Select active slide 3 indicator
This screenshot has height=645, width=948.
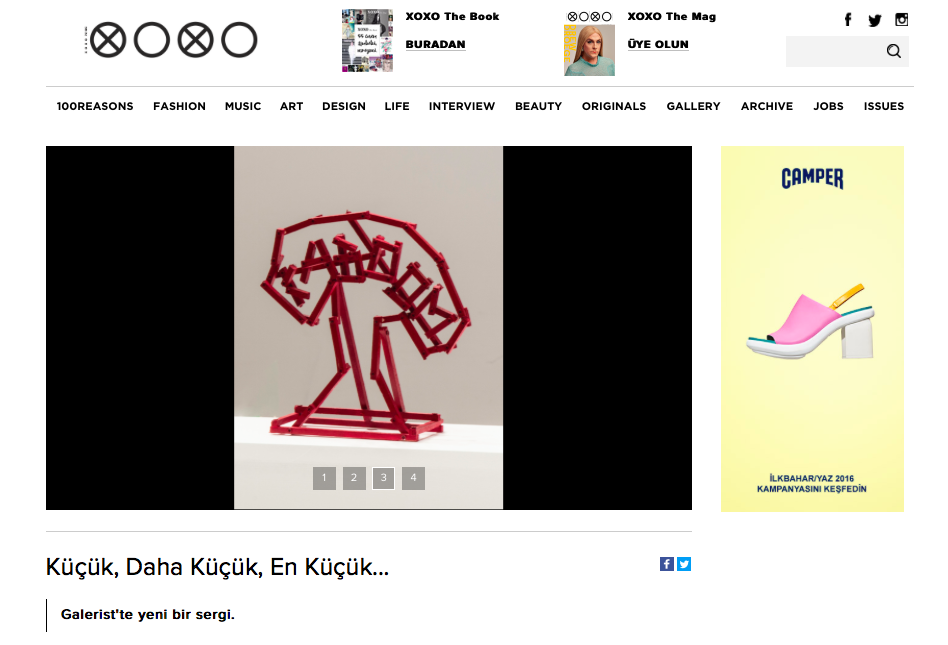pyautogui.click(x=383, y=478)
